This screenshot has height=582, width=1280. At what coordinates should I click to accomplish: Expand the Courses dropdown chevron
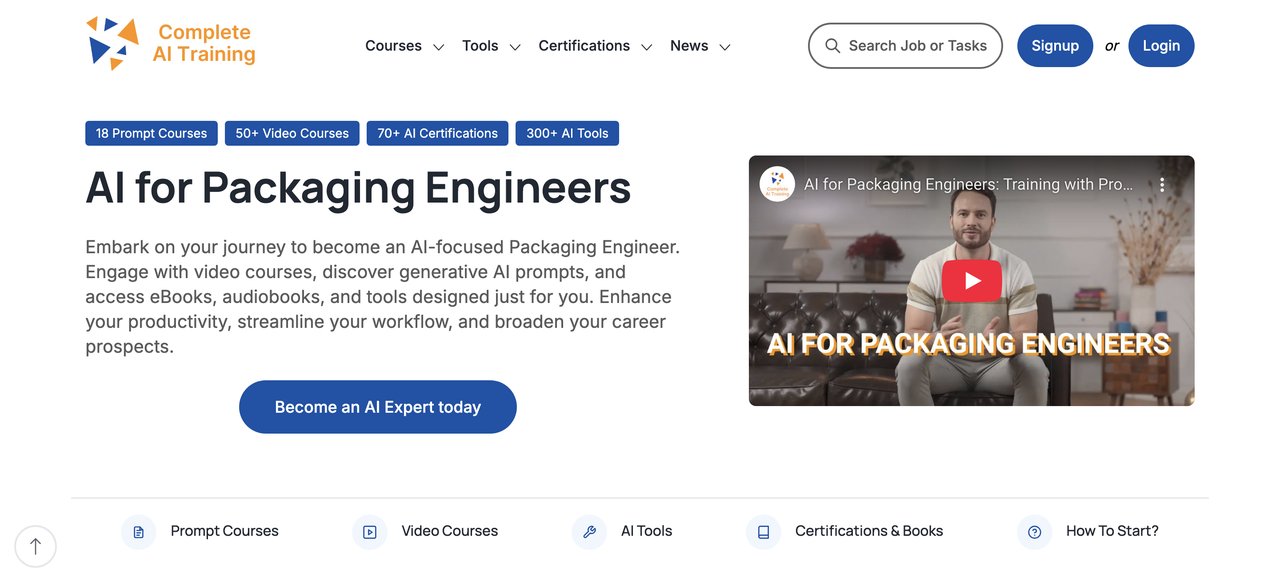coord(438,47)
